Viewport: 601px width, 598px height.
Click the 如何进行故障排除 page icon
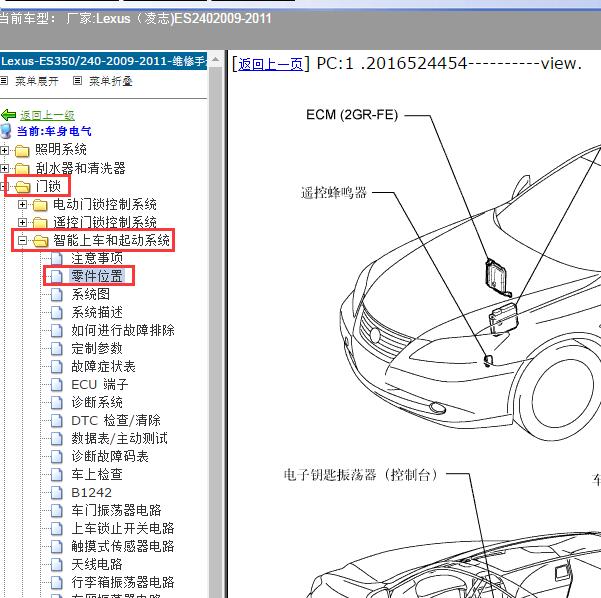[57, 330]
